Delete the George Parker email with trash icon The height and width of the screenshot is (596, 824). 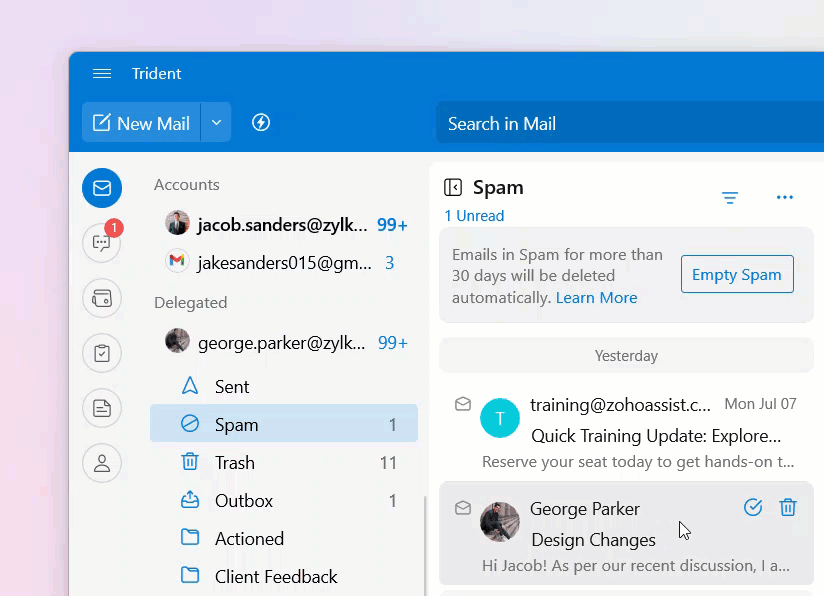pyautogui.click(x=788, y=507)
